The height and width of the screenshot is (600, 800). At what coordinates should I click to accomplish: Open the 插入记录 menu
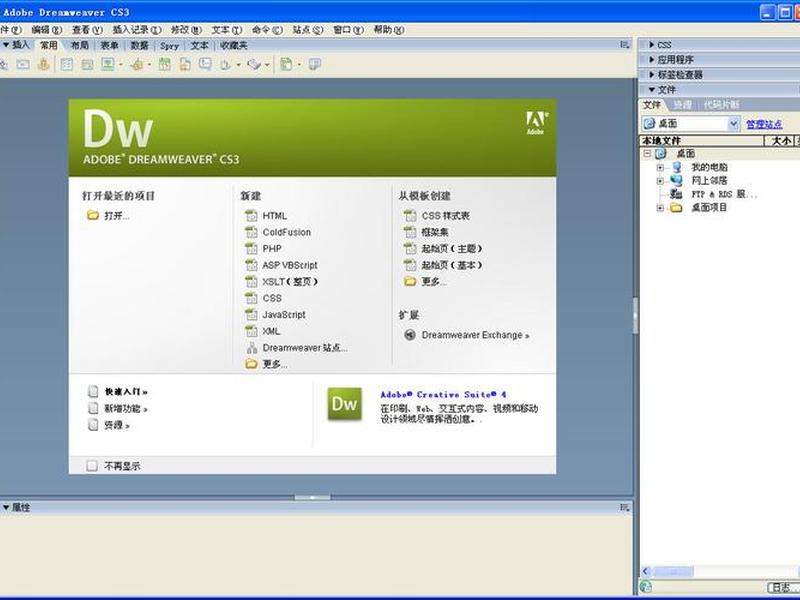(137, 30)
